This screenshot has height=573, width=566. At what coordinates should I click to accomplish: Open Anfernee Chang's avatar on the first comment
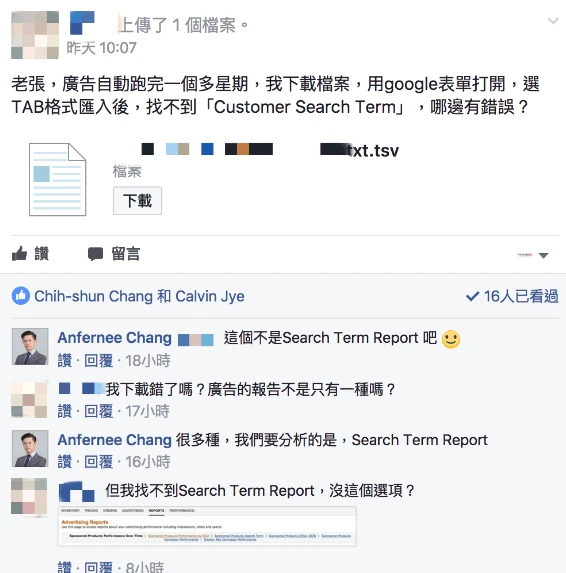coord(30,346)
